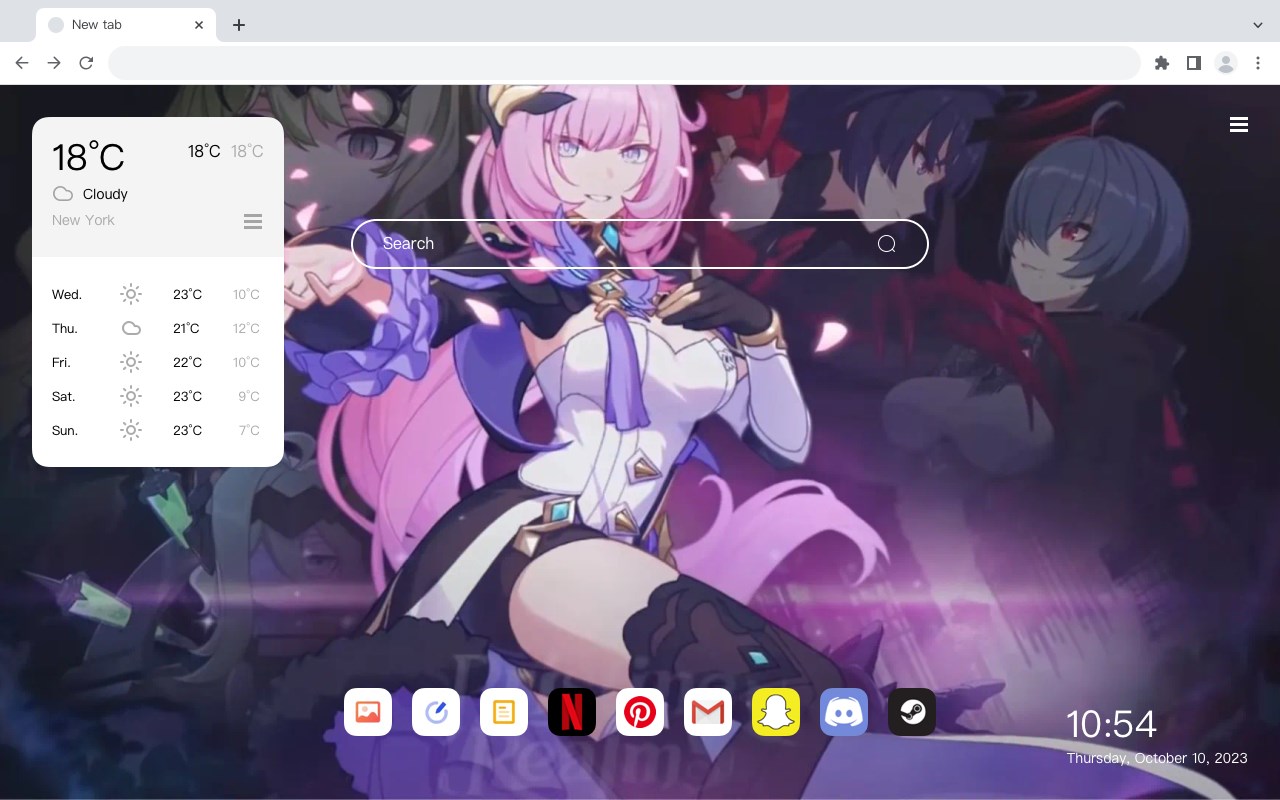1280x800 pixels.
Task: Click the Cloudy condition text
Action: (105, 194)
